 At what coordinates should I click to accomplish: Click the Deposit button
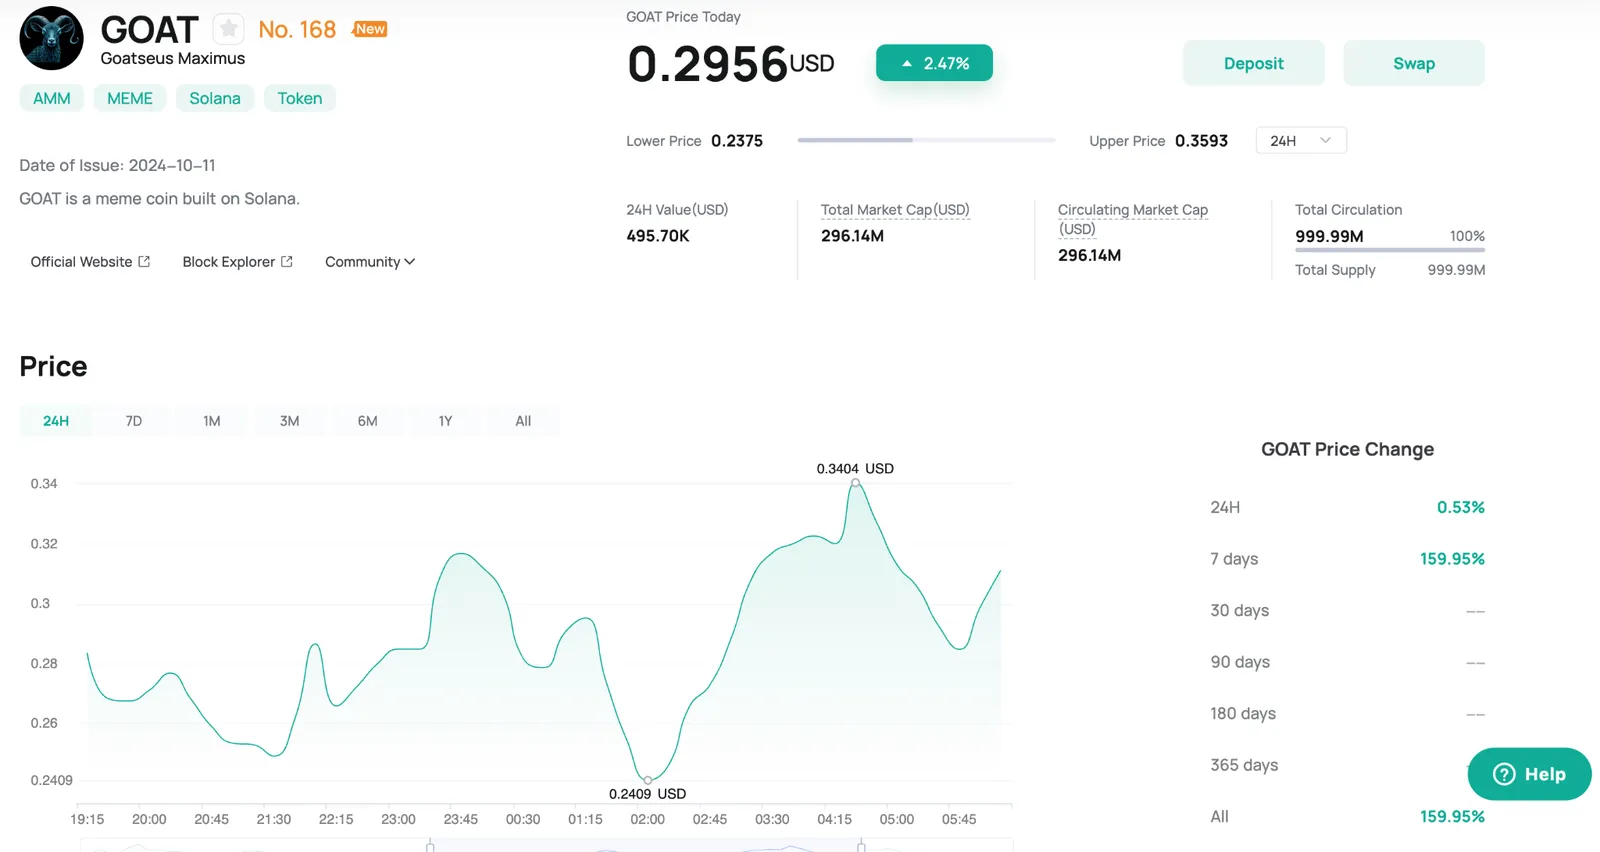pyautogui.click(x=1254, y=63)
